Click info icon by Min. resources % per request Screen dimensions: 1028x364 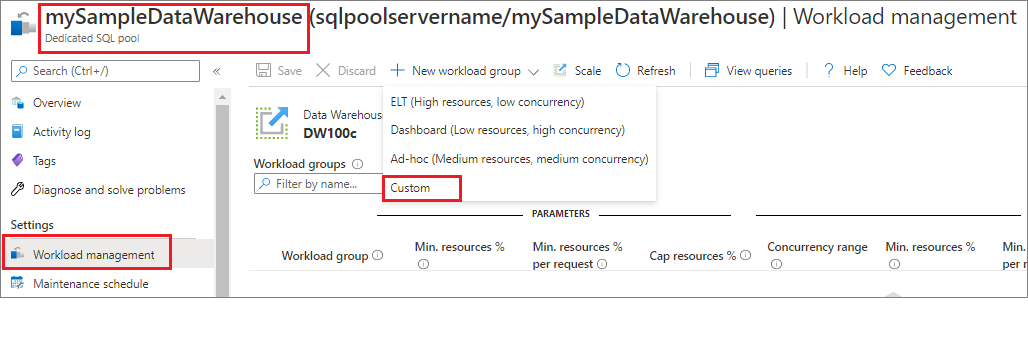pos(602,264)
